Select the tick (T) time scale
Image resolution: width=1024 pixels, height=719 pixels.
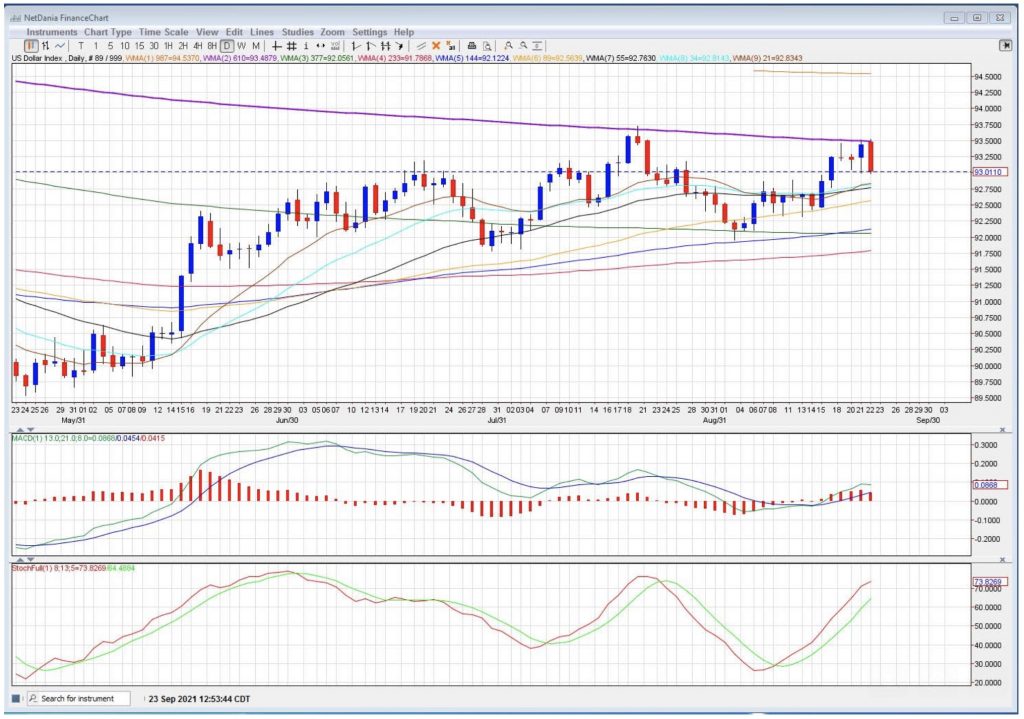coord(80,45)
